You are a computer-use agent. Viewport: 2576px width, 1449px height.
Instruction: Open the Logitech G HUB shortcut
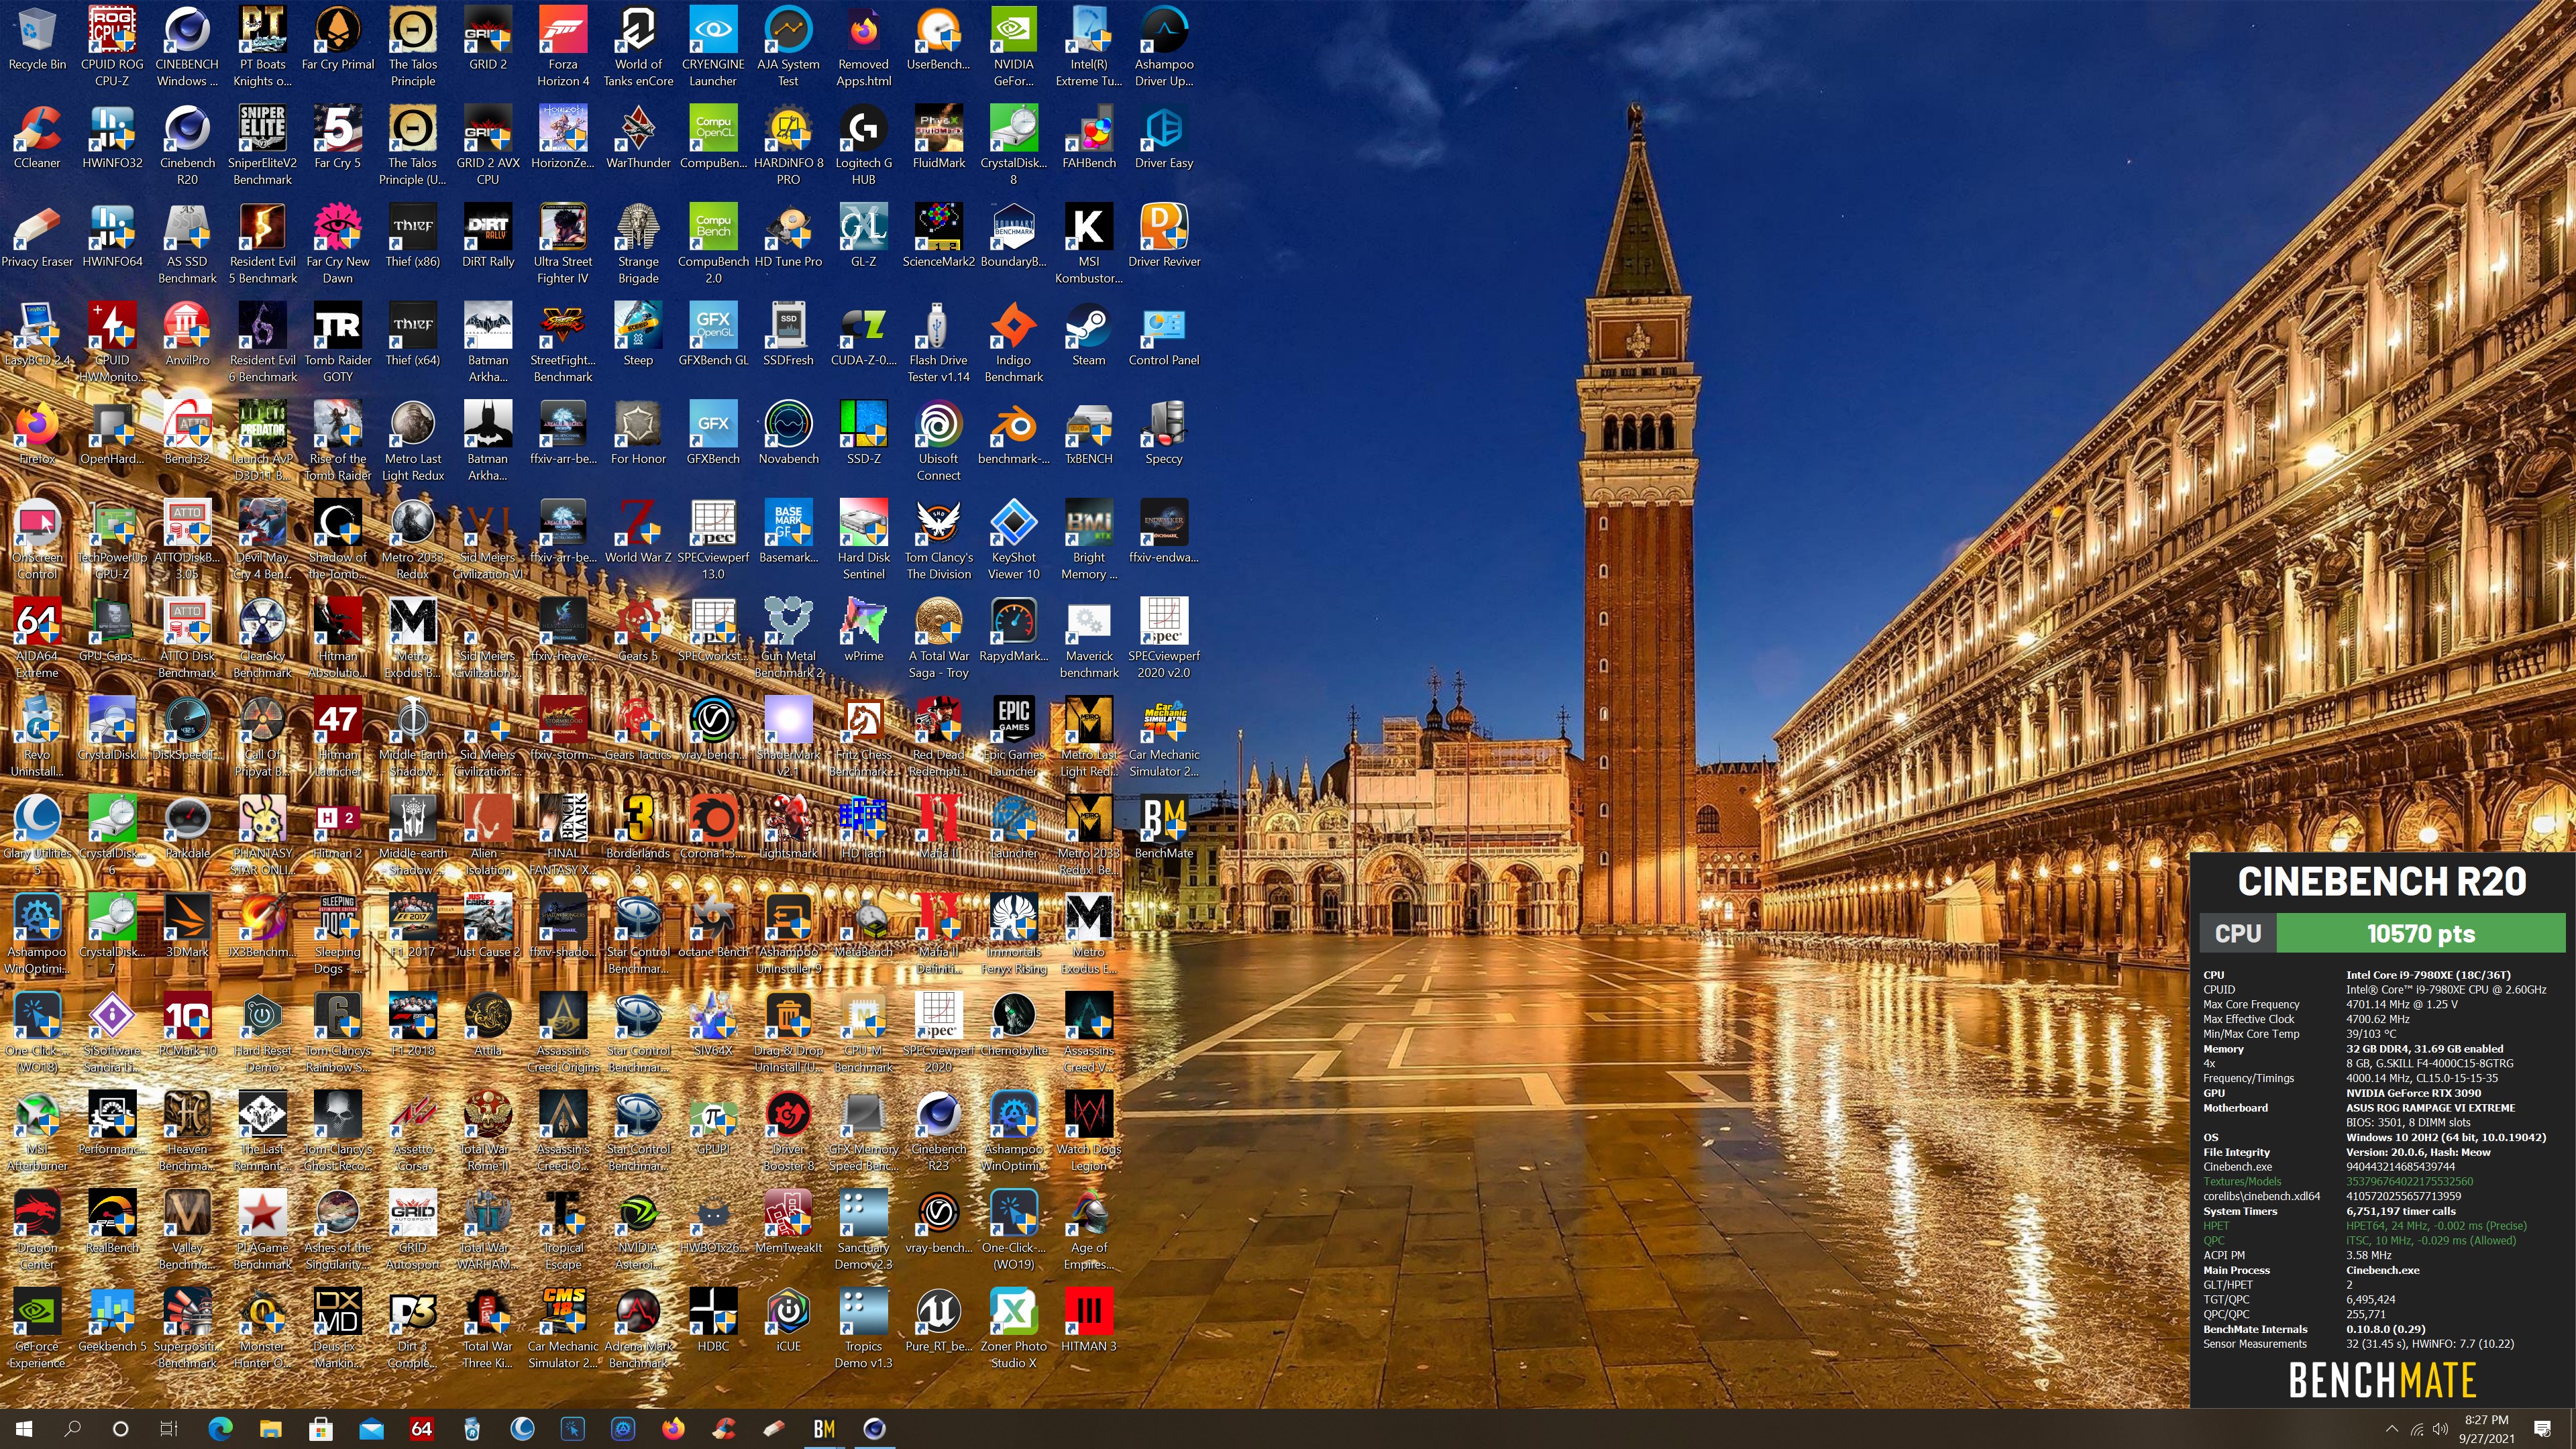point(863,145)
